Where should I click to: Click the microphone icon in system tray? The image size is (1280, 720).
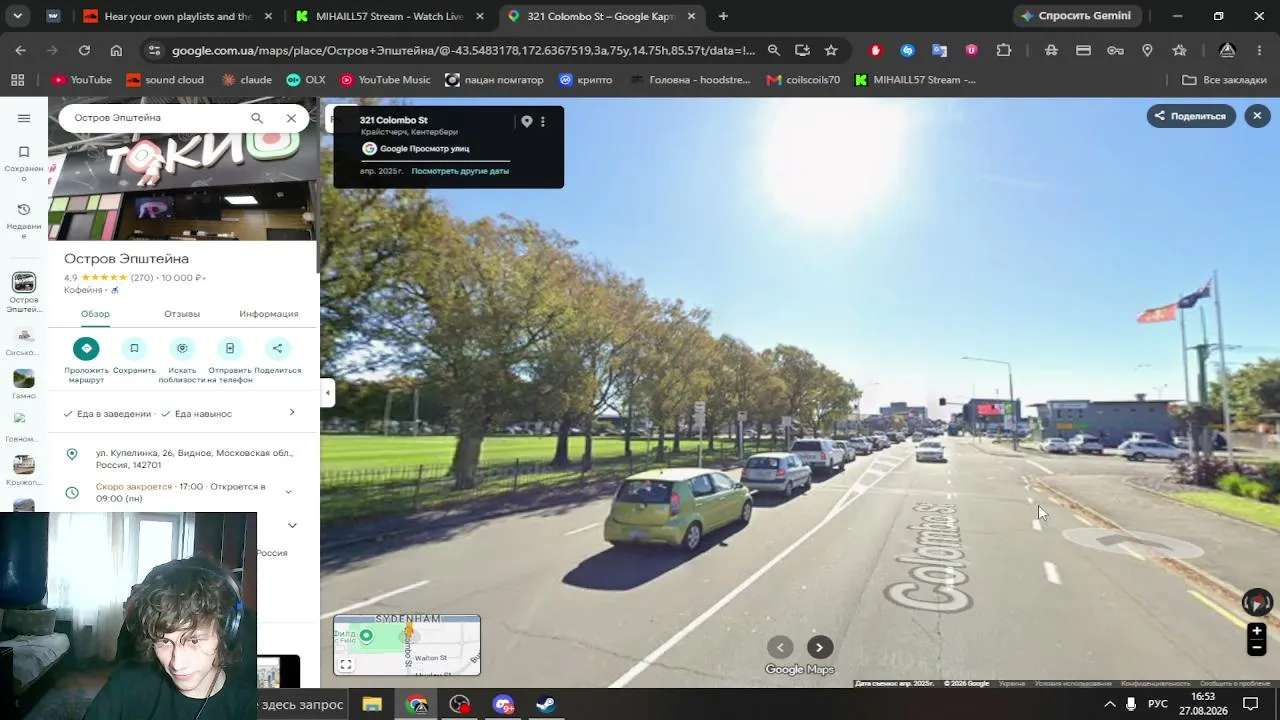[x=1131, y=704]
